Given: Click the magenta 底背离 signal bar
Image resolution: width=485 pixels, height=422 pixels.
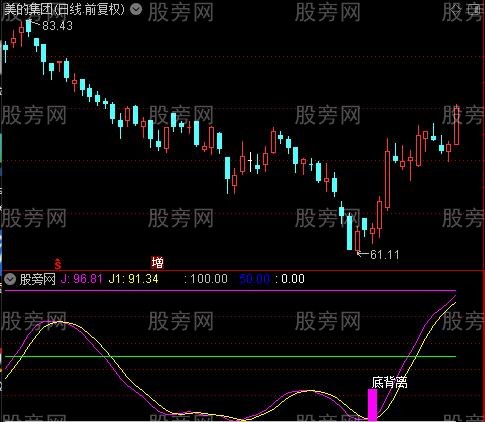Looking at the screenshot, I should pyautogui.click(x=372, y=405).
